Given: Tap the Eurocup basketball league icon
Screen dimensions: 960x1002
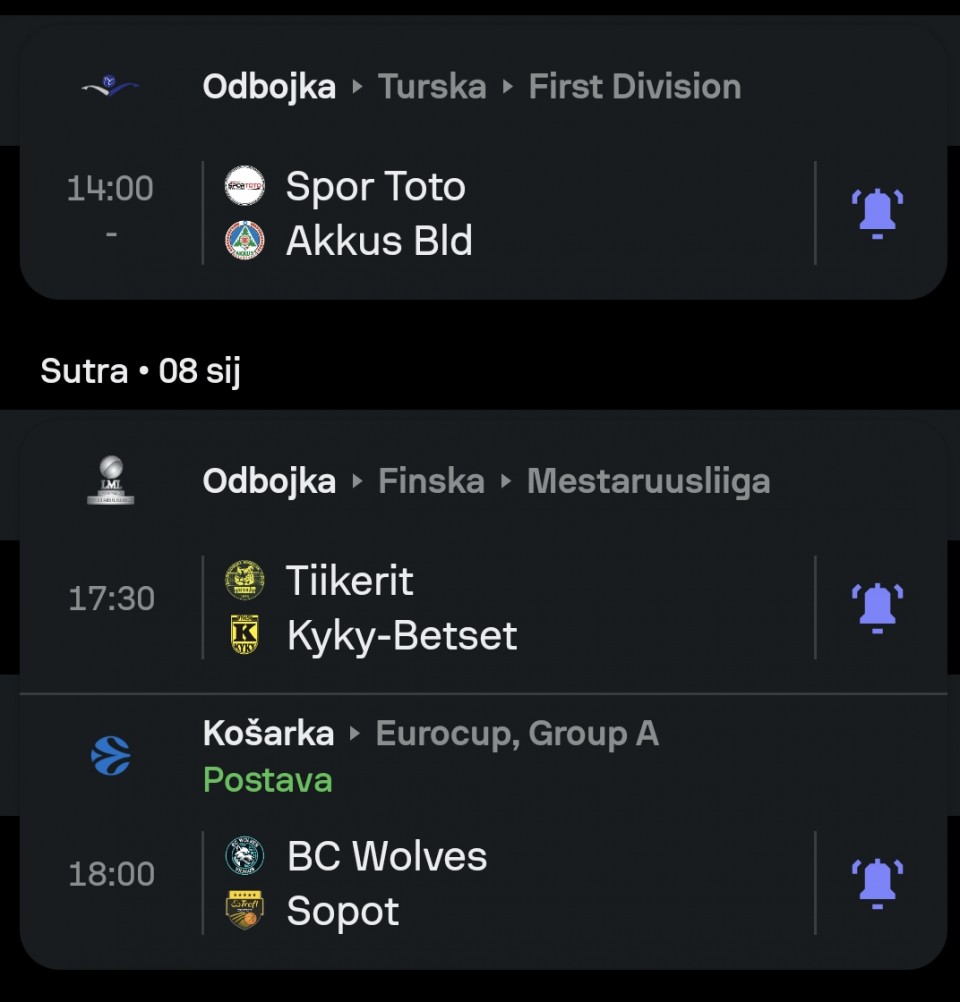Looking at the screenshot, I should click(x=110, y=755).
